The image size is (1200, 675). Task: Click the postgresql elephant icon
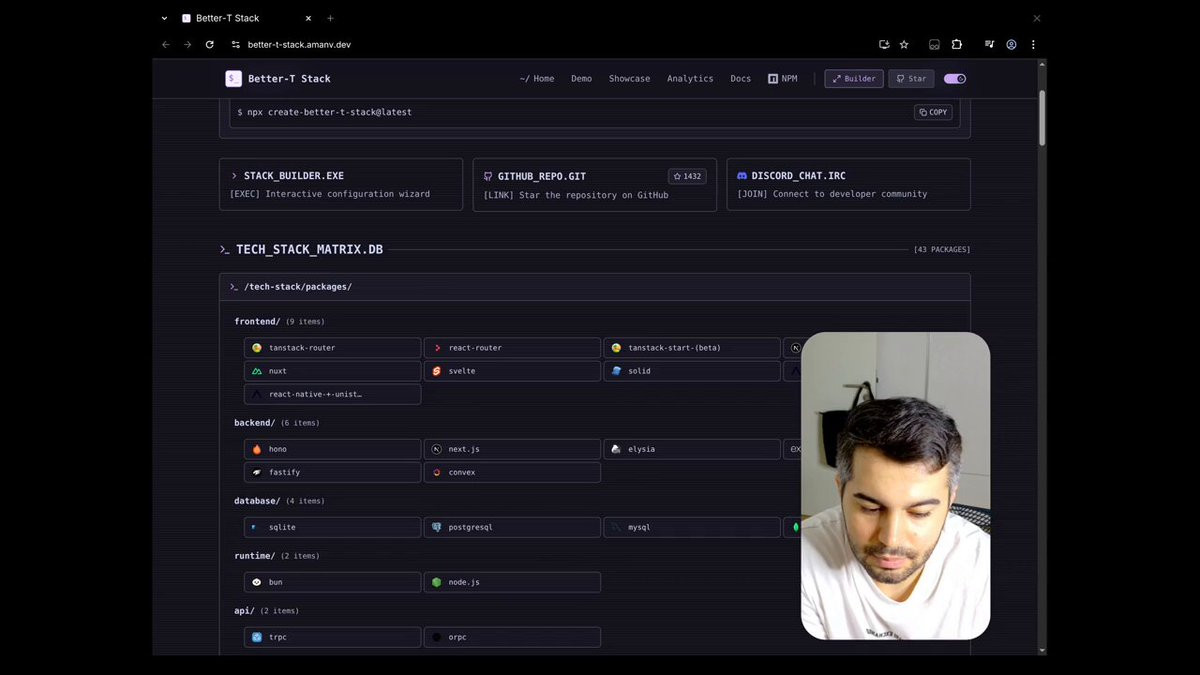point(437,527)
